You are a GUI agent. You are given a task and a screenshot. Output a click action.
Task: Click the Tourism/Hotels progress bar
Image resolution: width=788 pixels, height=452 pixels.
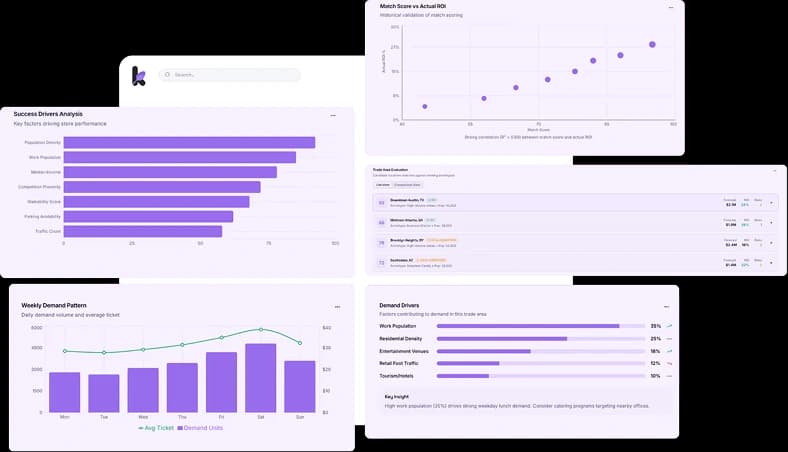[541, 376]
